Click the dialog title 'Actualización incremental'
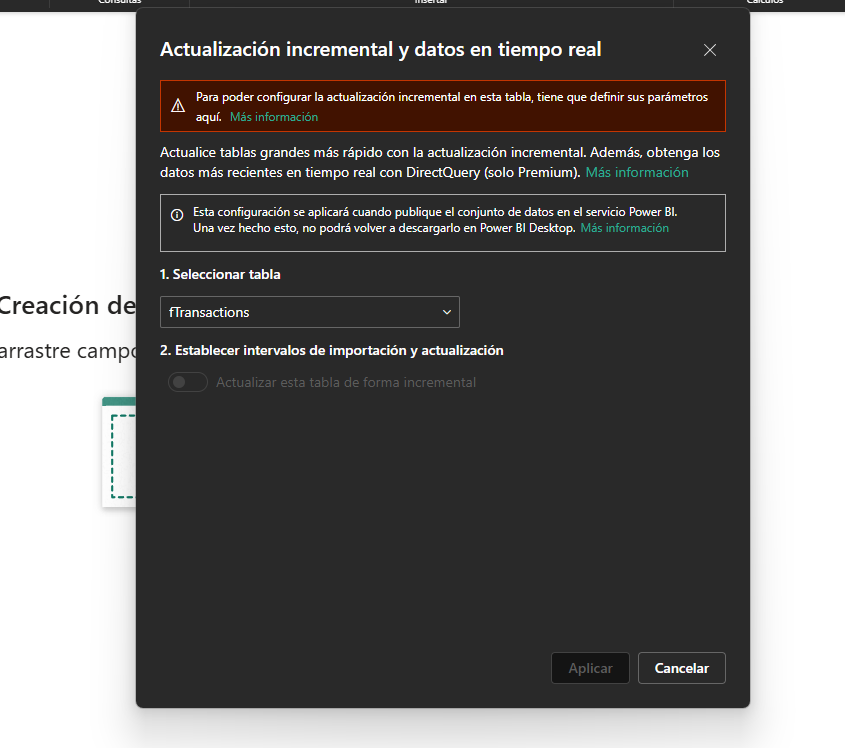Image resolution: width=845 pixels, height=748 pixels. coord(380,49)
